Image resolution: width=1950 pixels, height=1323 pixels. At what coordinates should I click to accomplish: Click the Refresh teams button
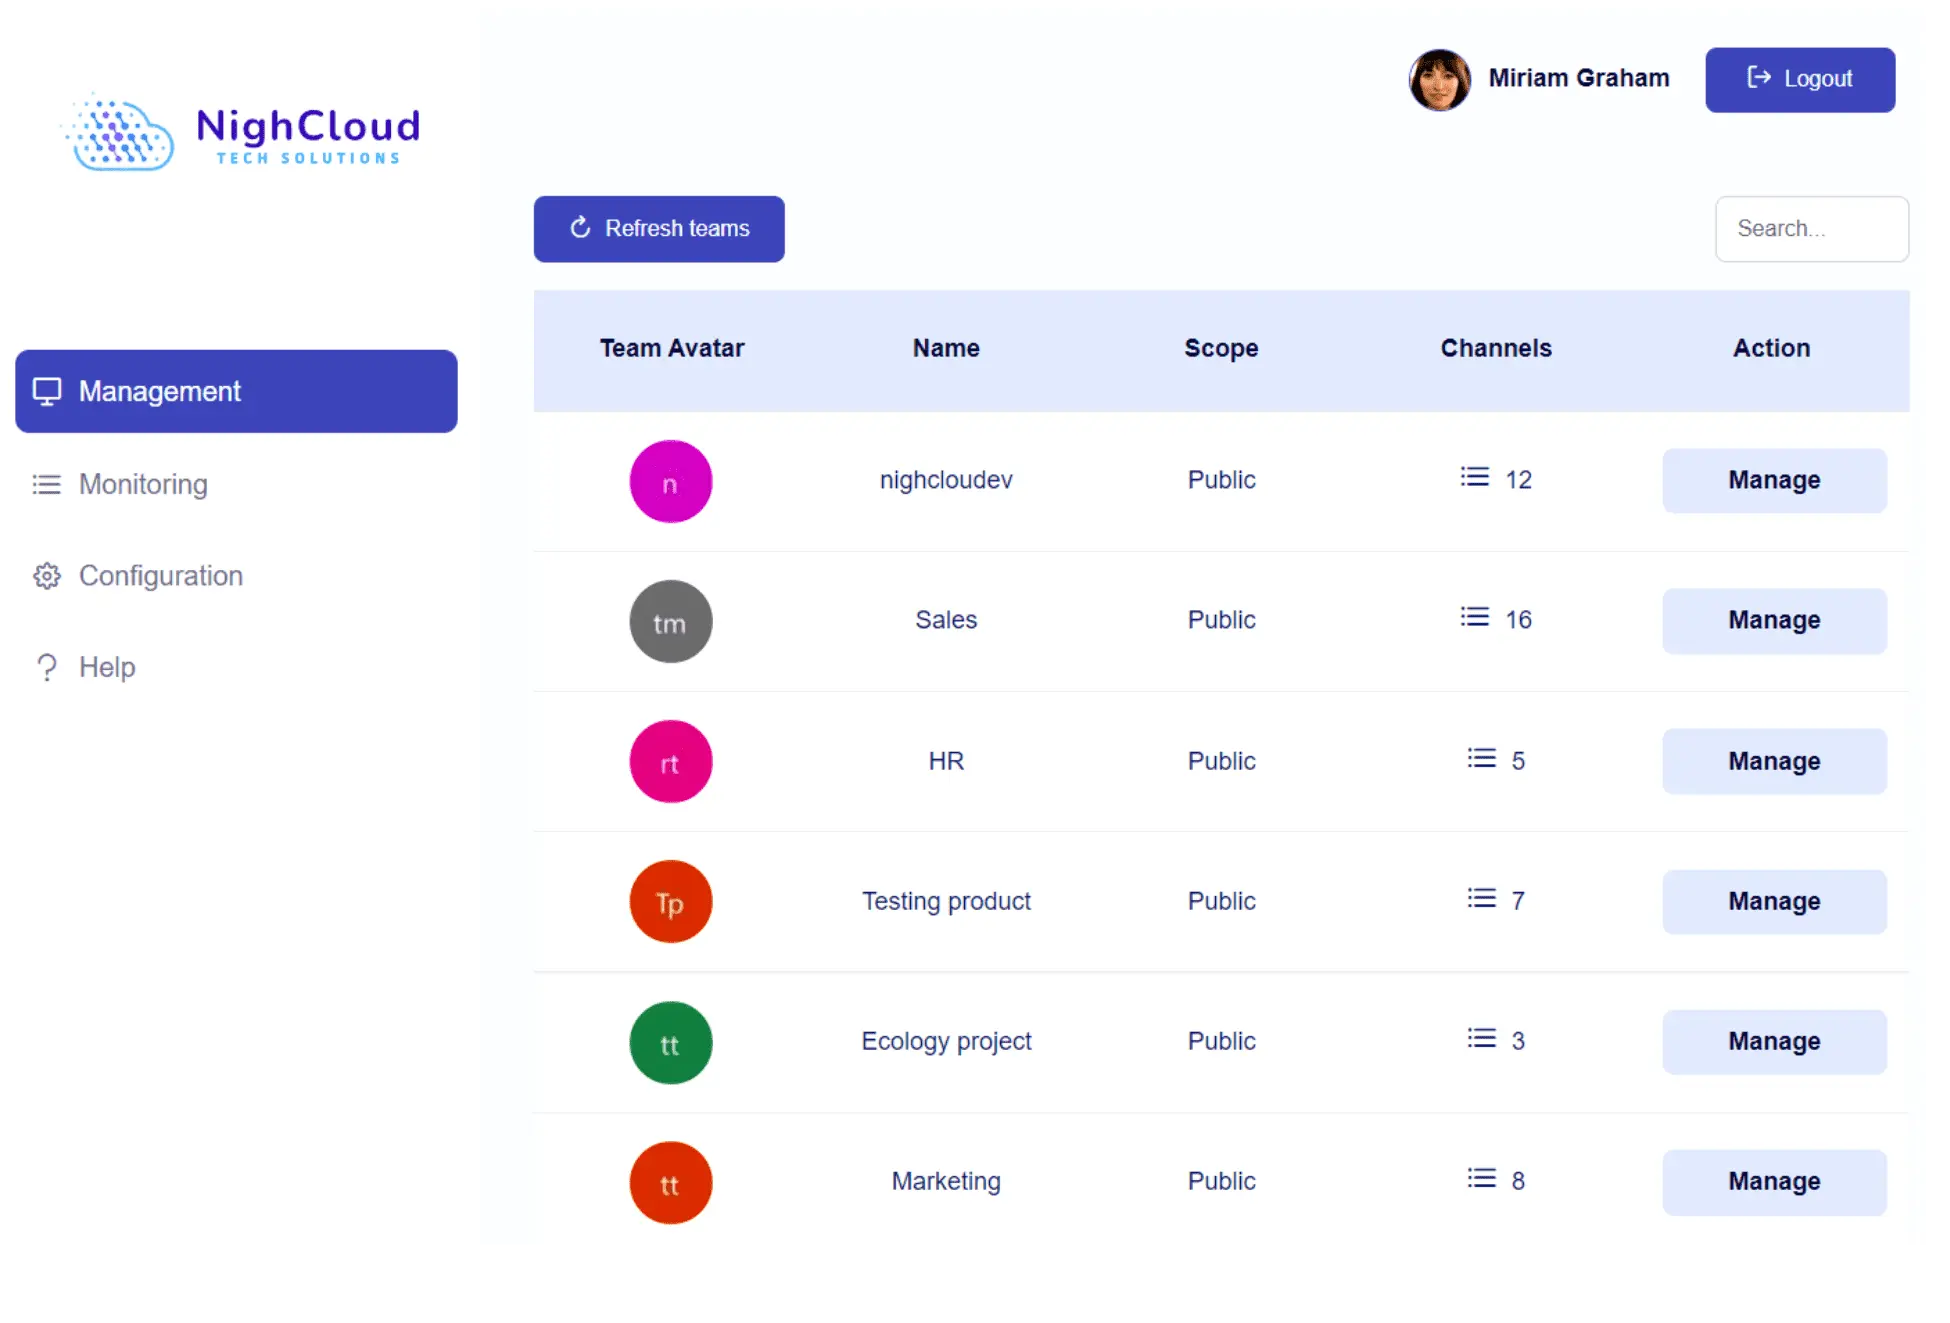pos(658,229)
